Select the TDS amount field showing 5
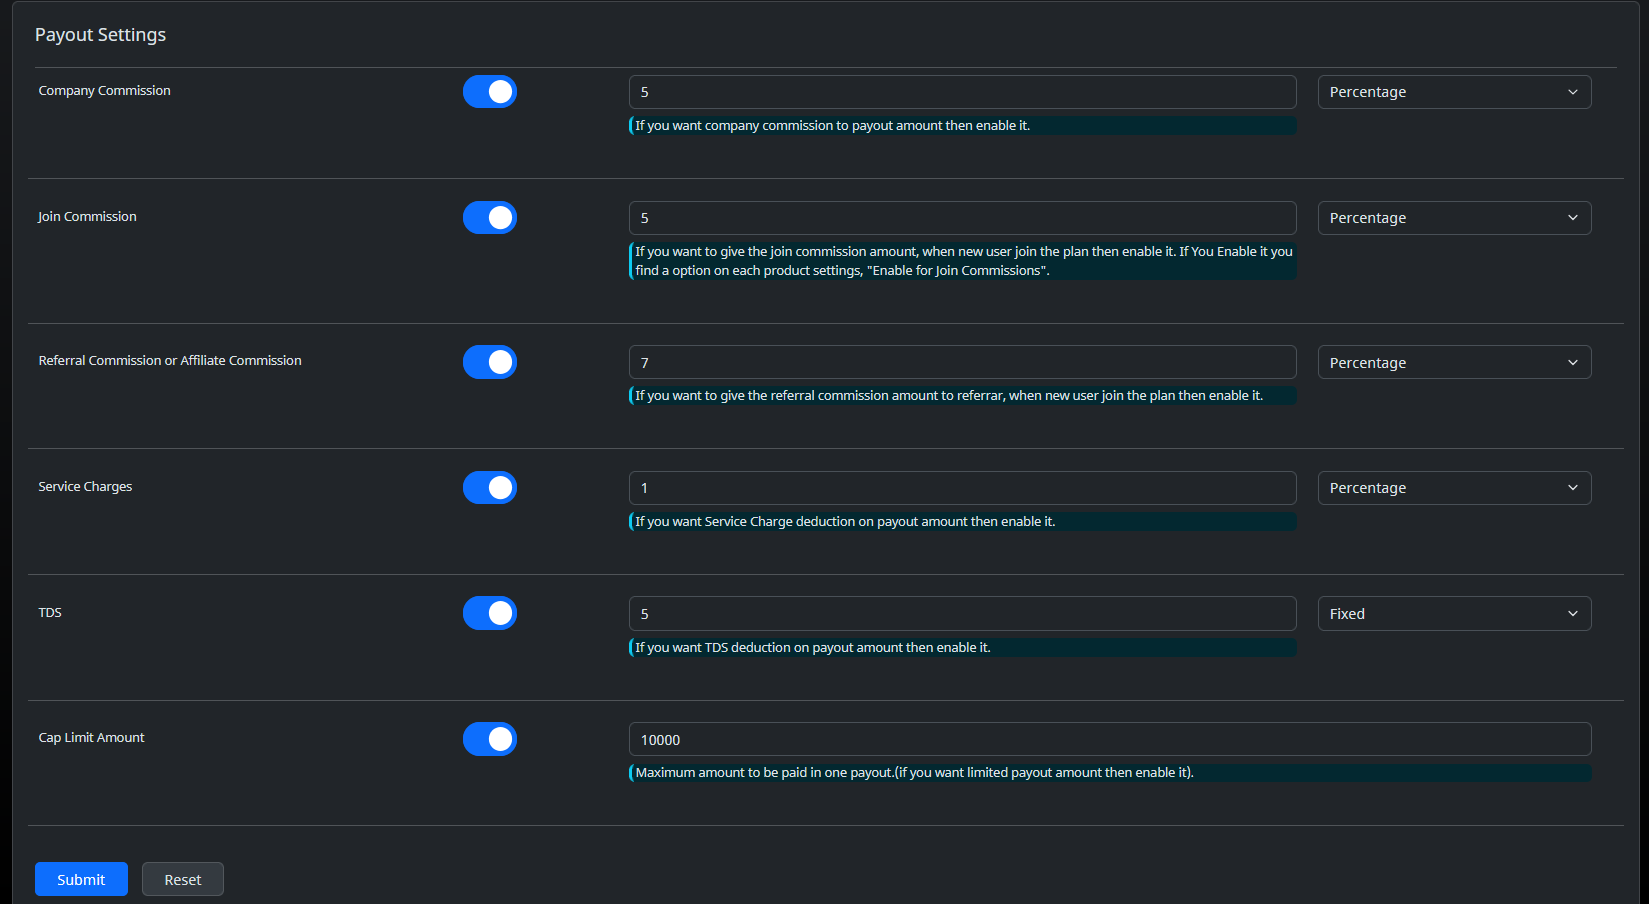The image size is (1649, 904). point(961,613)
